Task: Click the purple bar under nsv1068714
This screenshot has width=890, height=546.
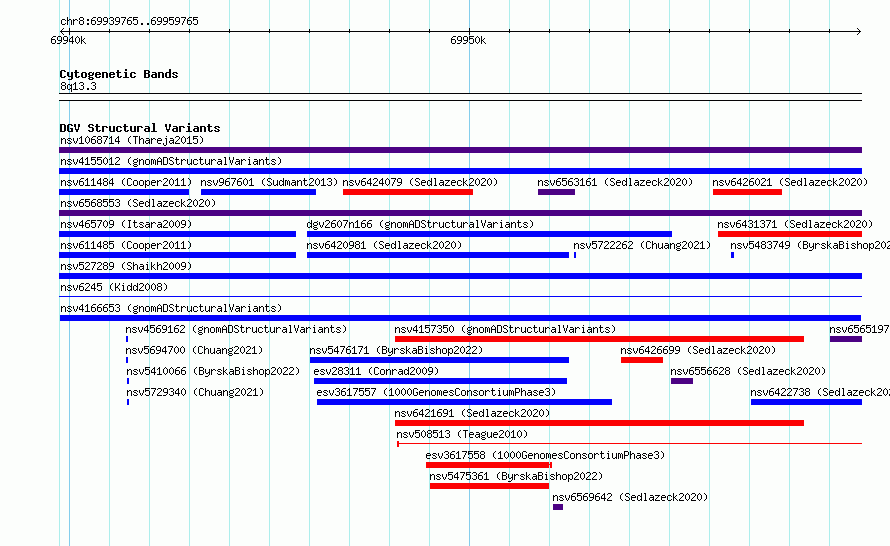Action: click(460, 150)
